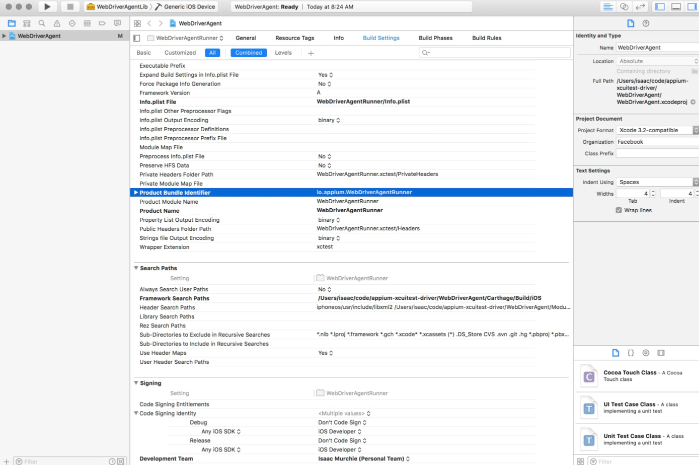Click the Stop button in toolbar

click(70, 6)
